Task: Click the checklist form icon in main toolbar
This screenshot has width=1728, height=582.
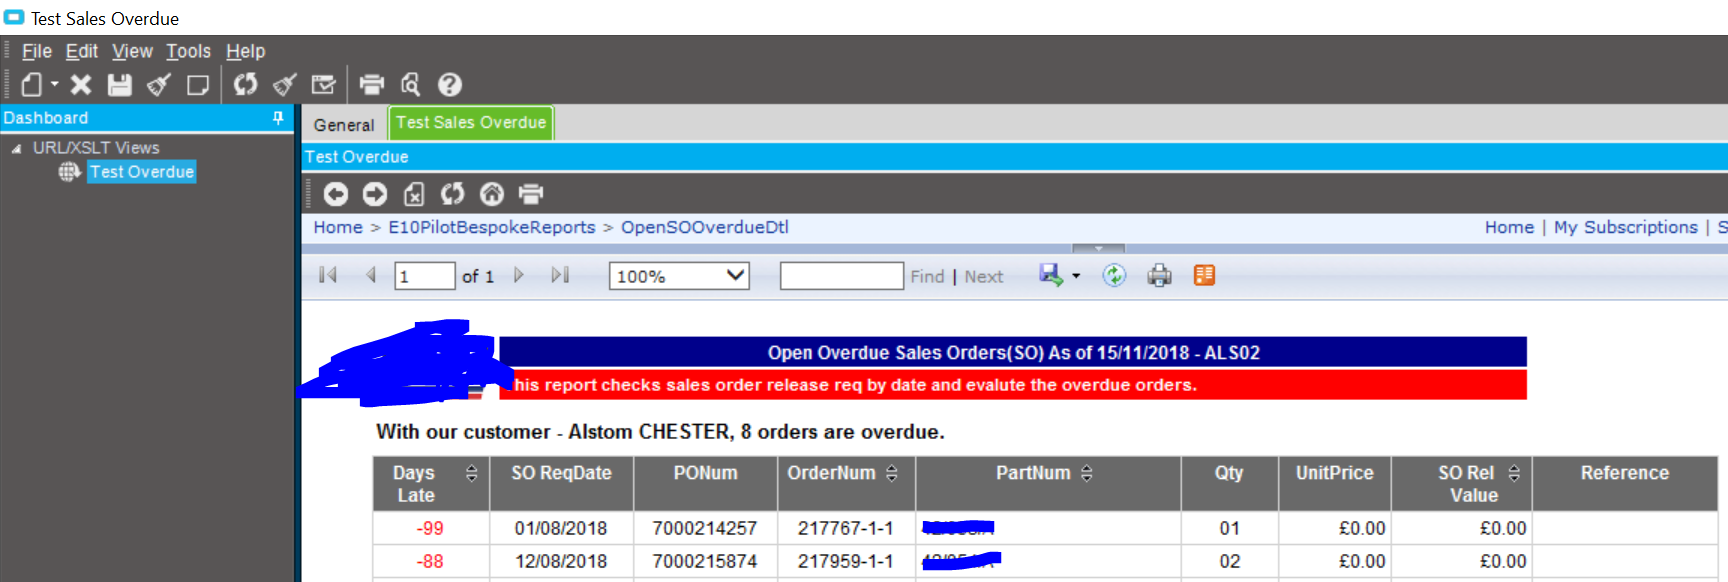Action: 323,85
